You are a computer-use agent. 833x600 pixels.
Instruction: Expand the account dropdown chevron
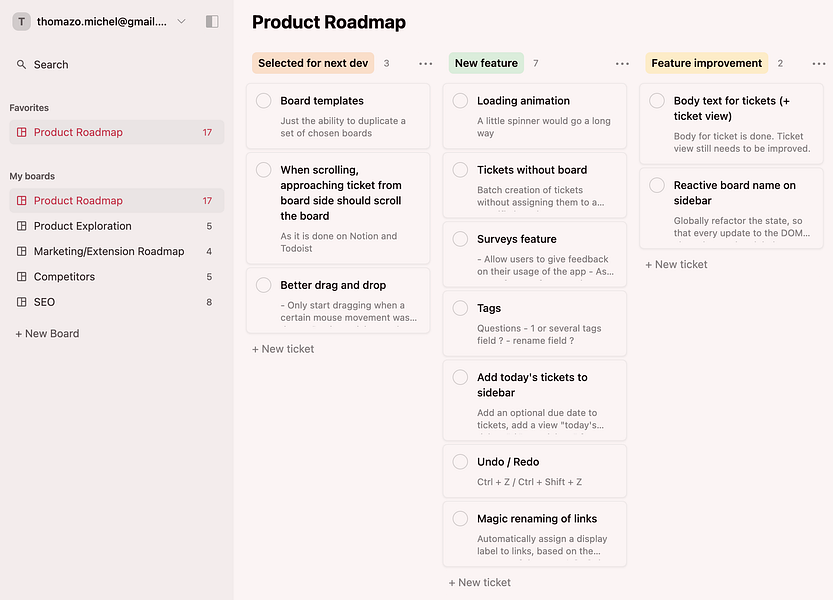(x=181, y=21)
